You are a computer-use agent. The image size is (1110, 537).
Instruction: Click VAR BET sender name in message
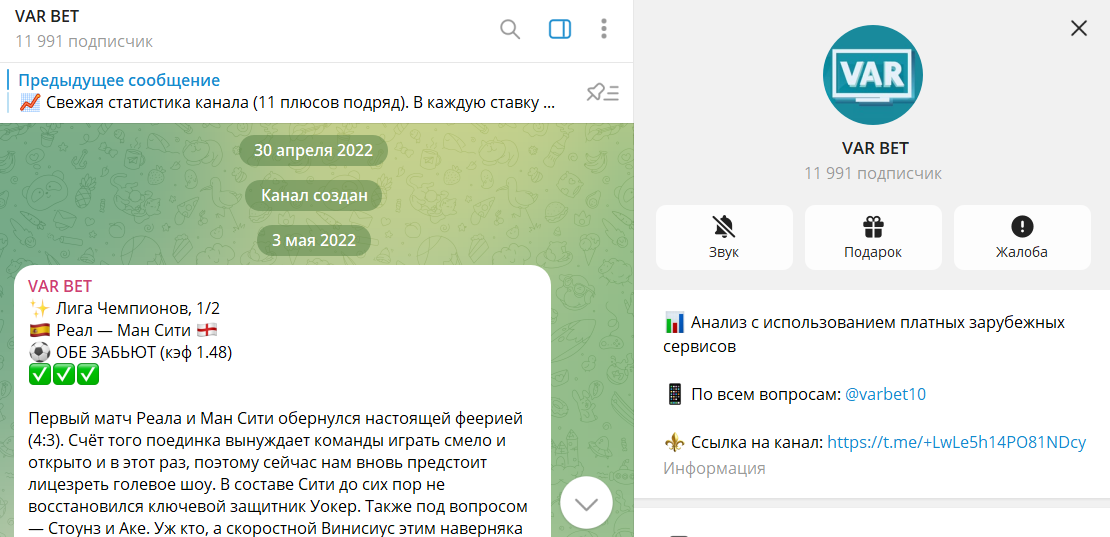click(x=60, y=286)
